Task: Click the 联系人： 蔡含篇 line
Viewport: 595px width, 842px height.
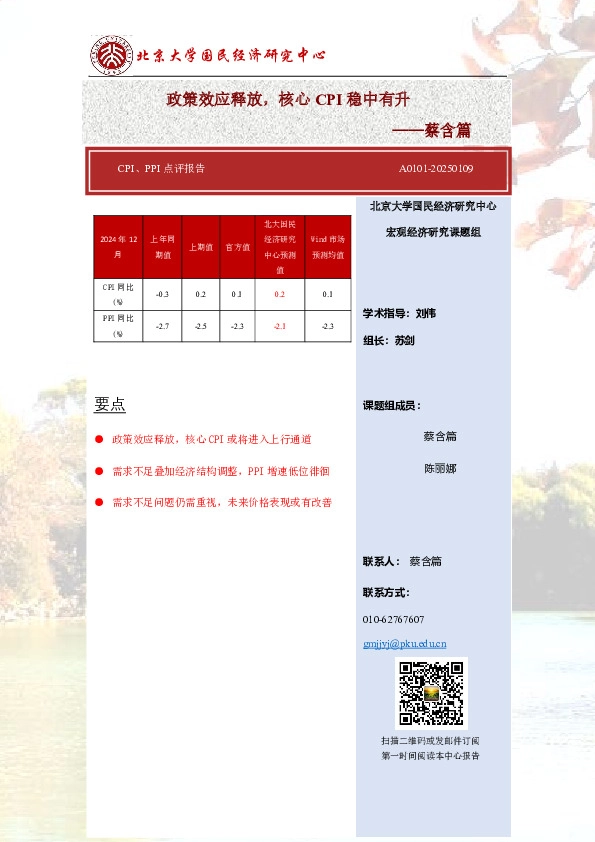Action: point(402,561)
